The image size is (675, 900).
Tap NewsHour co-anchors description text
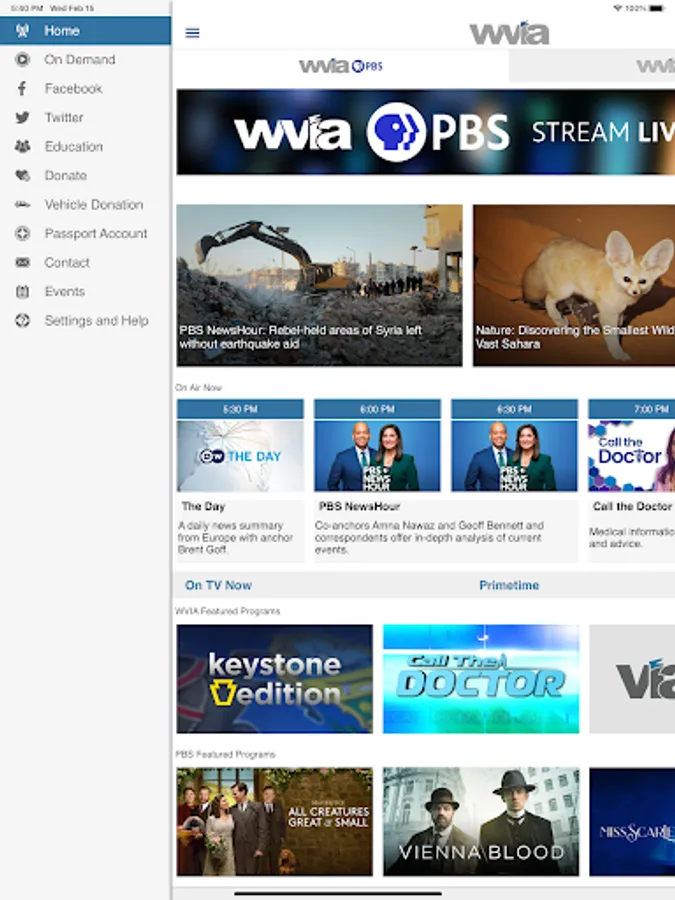(x=429, y=537)
